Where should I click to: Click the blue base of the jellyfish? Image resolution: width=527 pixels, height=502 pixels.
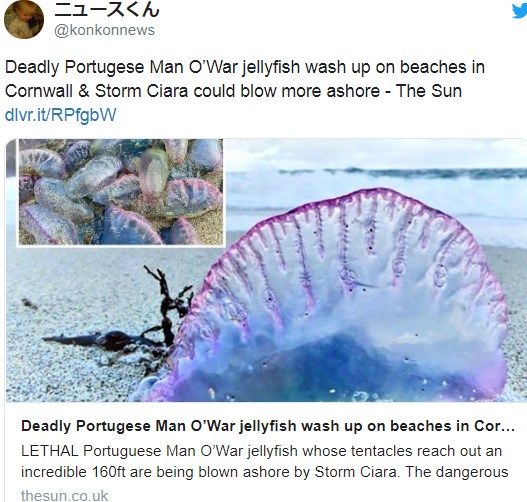pyautogui.click(x=336, y=366)
